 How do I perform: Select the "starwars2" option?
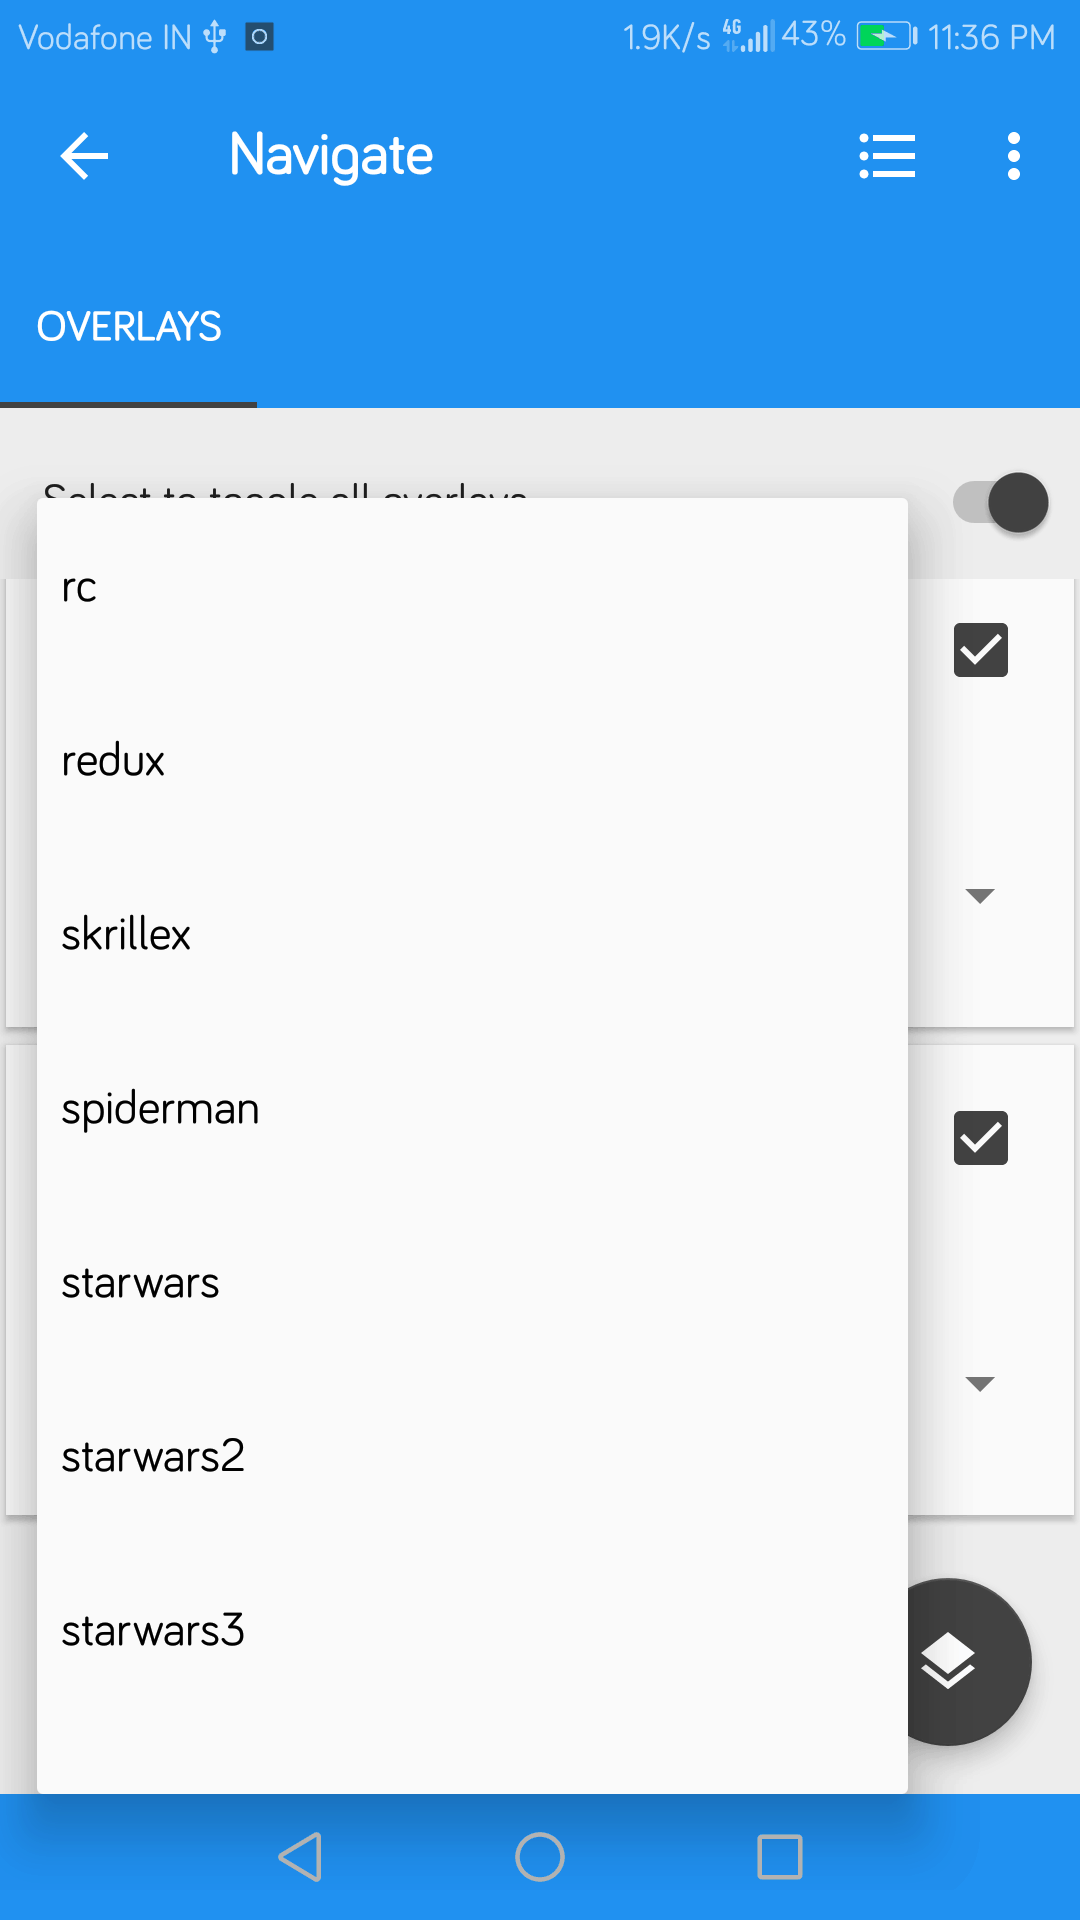pos(472,1457)
